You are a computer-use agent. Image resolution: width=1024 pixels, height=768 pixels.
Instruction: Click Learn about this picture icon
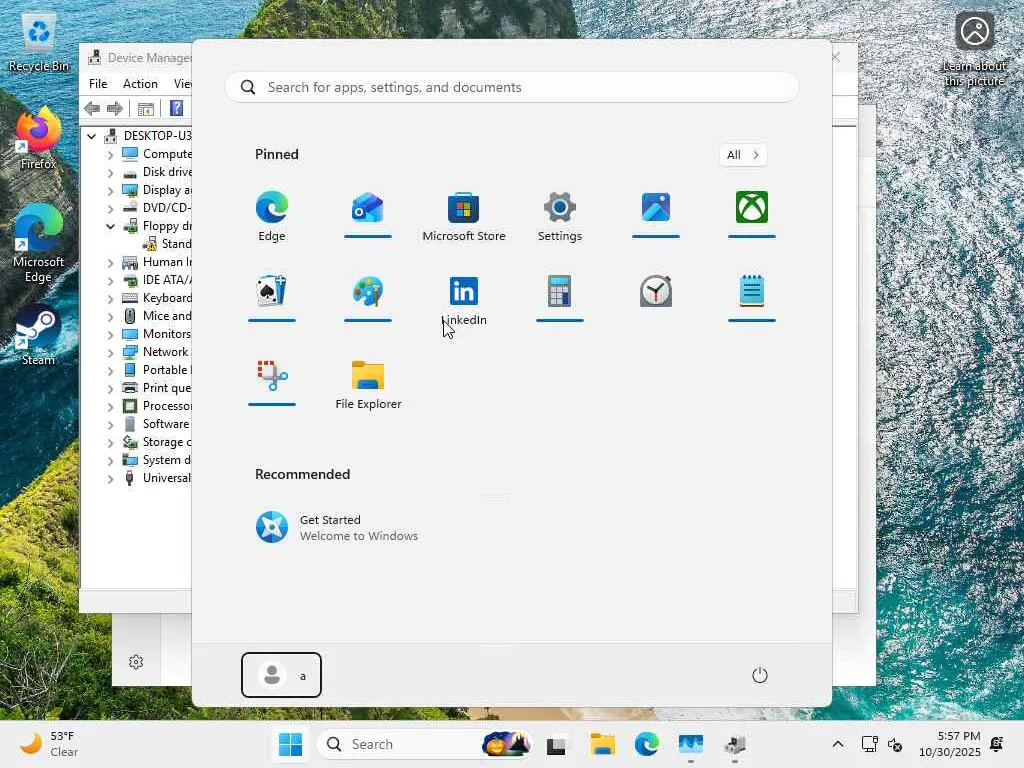[974, 49]
